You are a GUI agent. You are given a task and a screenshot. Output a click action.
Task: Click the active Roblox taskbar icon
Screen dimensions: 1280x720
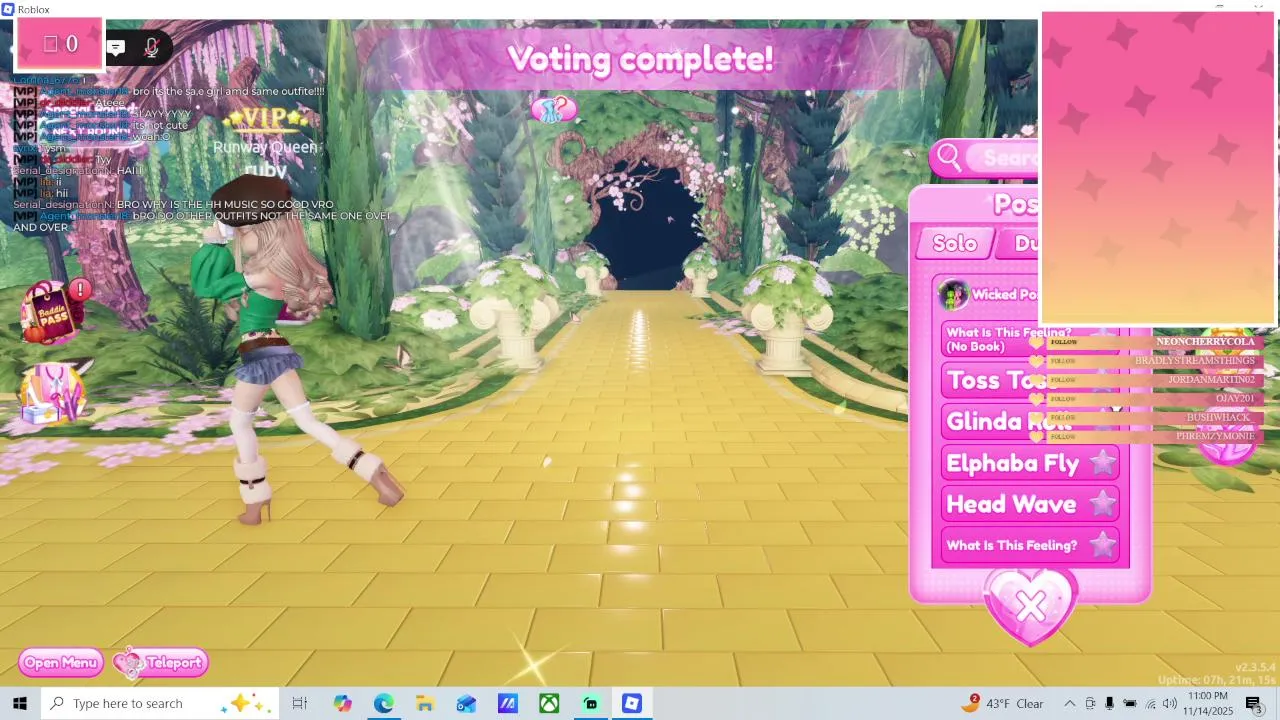pos(632,703)
